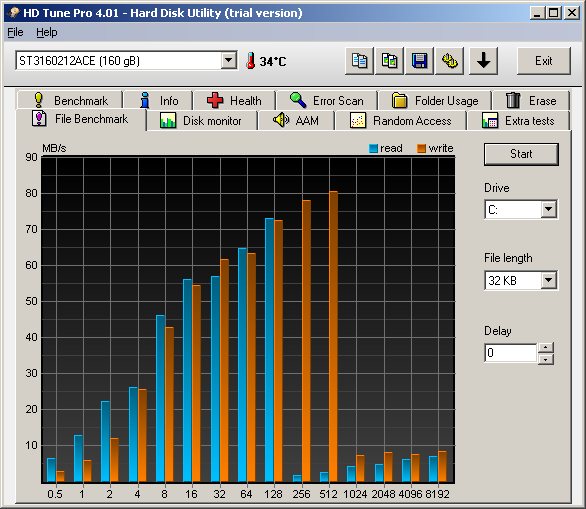Click inside the Delay value field
The width and height of the screenshot is (586, 509).
pos(511,353)
